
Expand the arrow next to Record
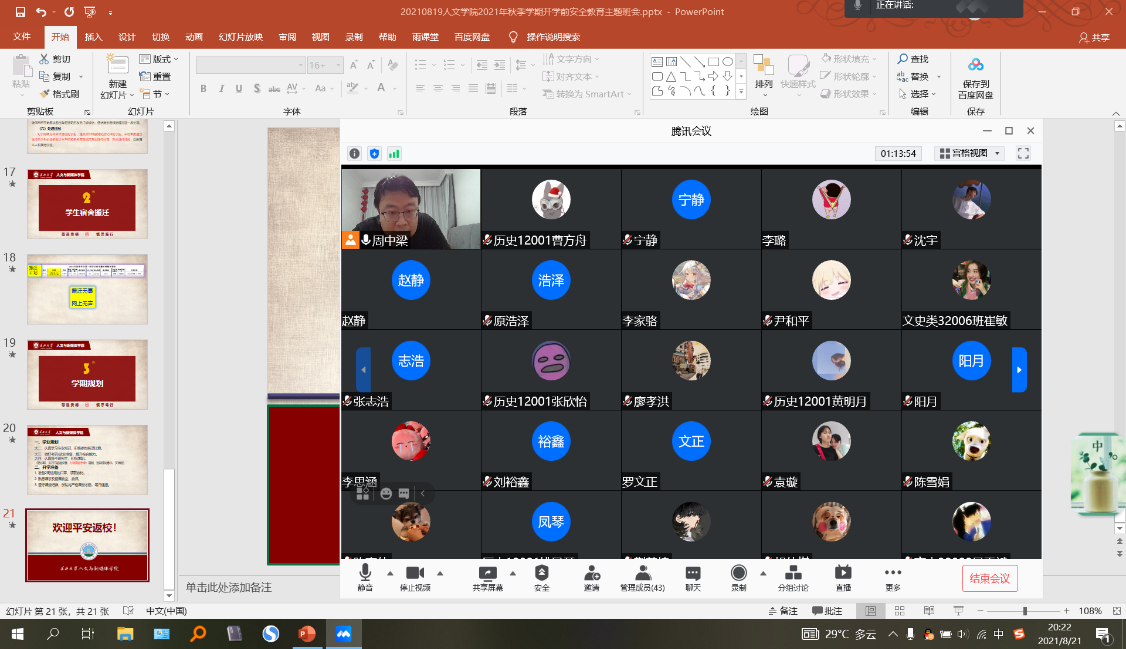click(762, 573)
